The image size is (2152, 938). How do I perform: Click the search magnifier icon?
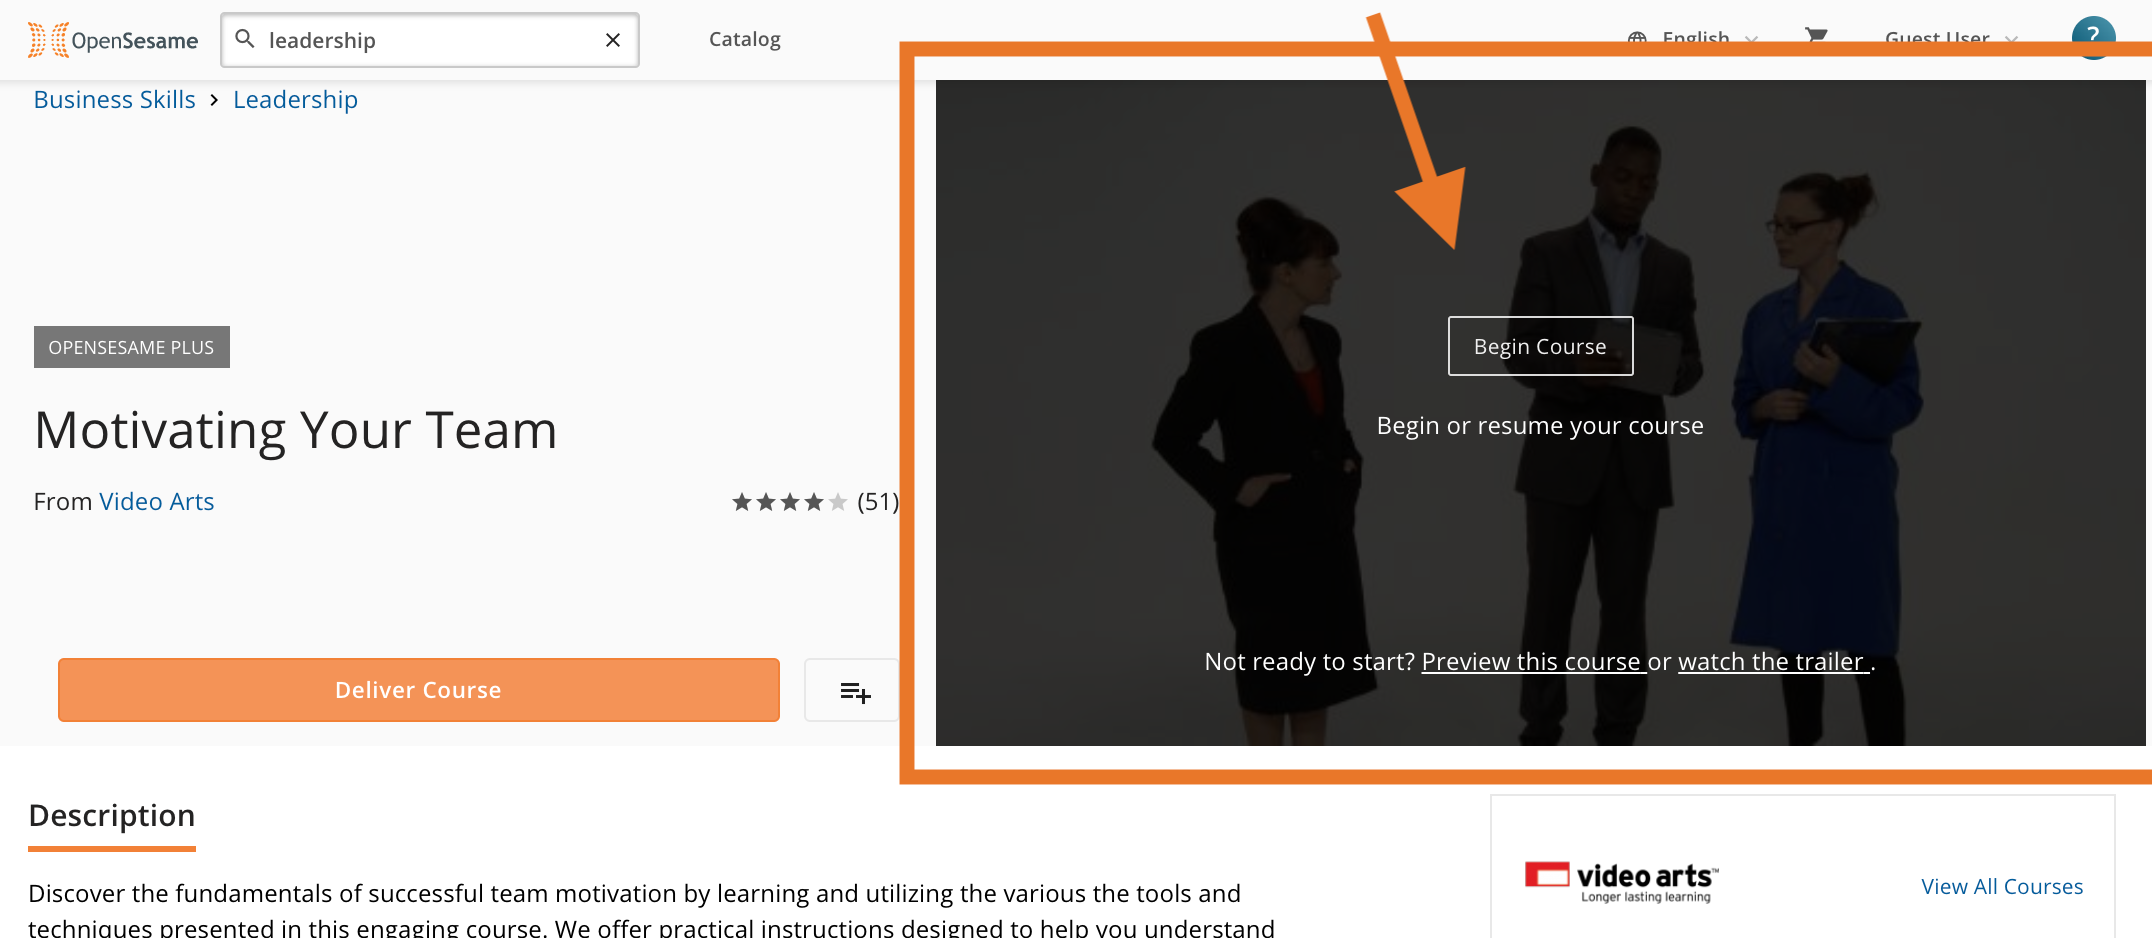(x=245, y=39)
